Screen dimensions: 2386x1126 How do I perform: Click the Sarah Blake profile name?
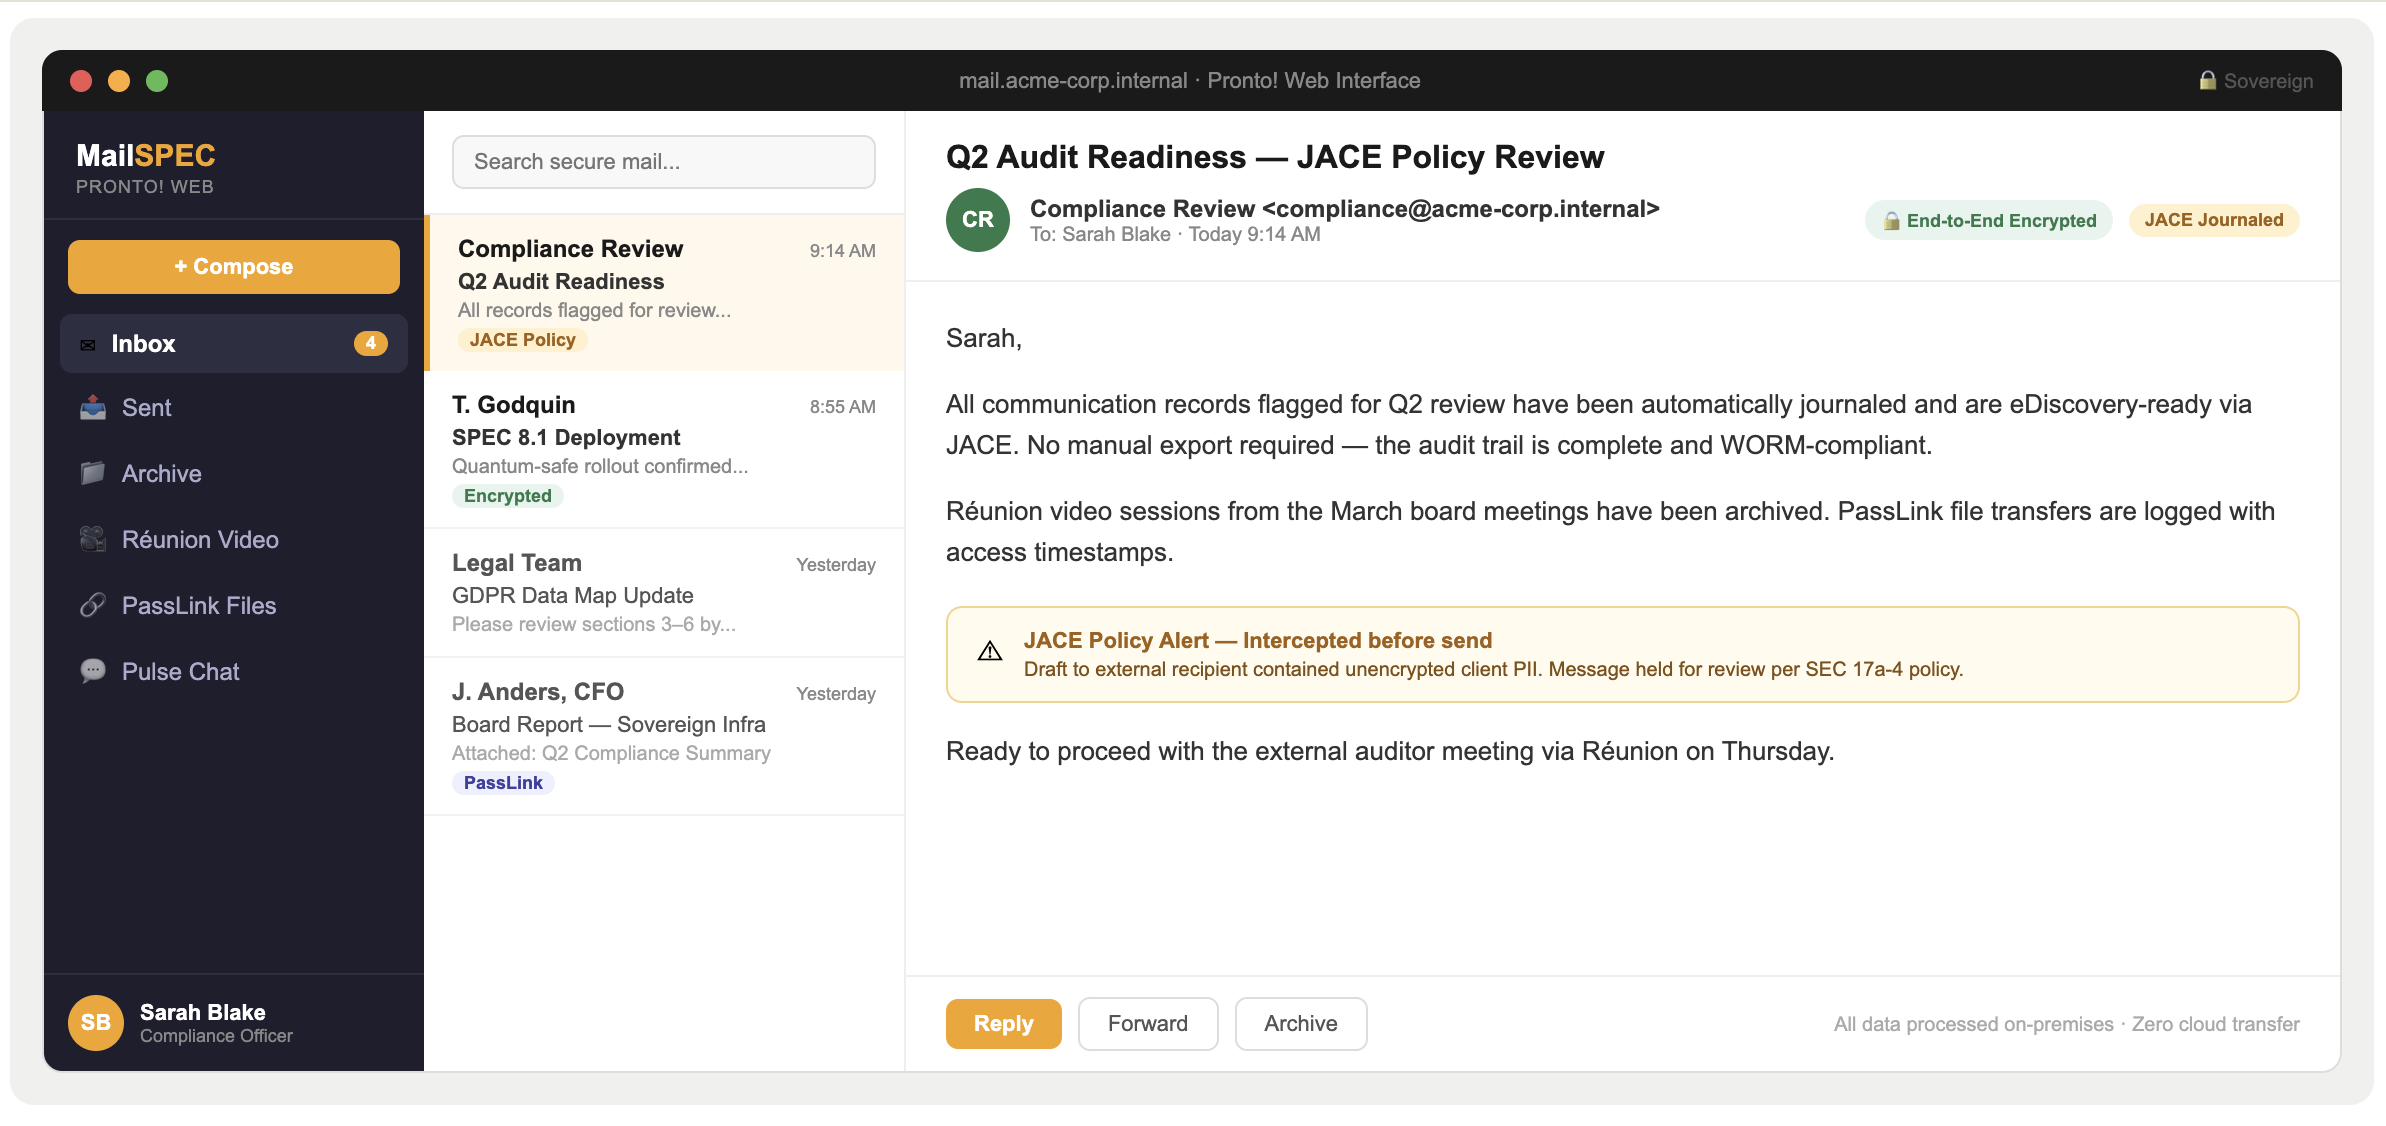tap(202, 1012)
